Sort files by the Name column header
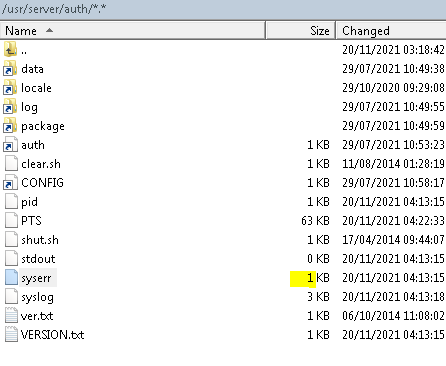 [133, 31]
